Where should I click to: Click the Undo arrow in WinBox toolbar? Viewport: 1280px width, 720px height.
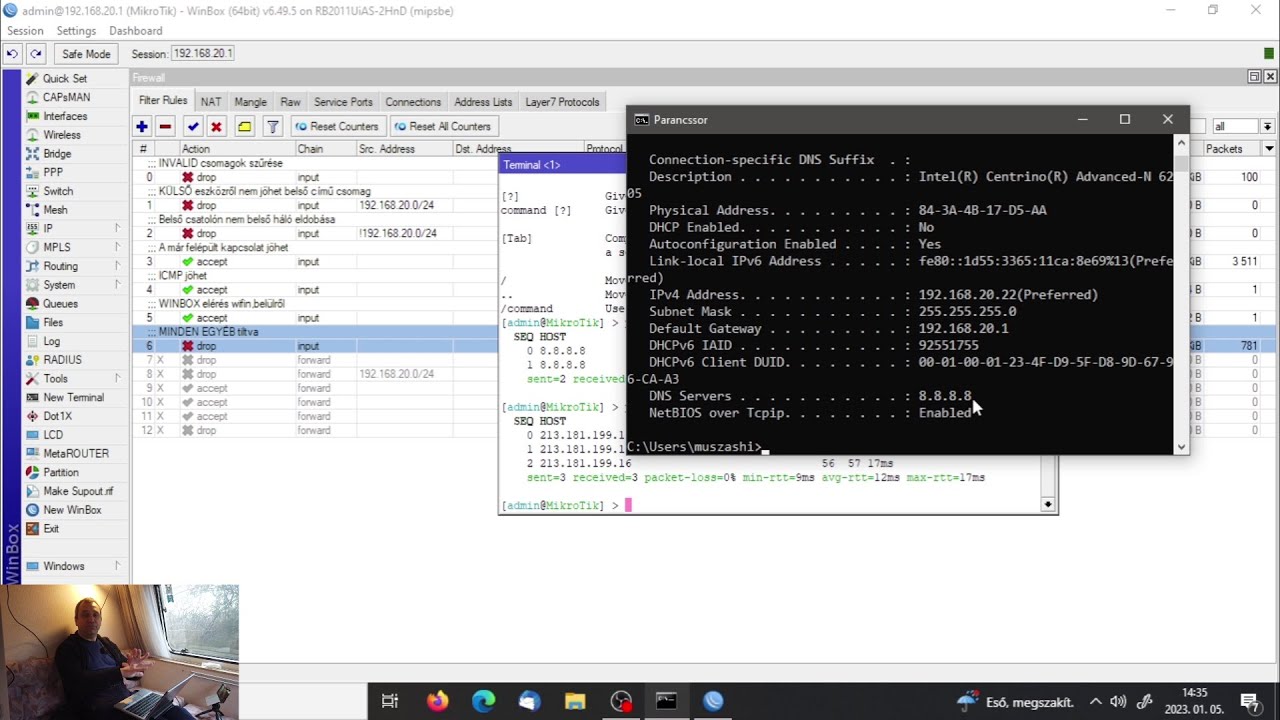click(13, 54)
